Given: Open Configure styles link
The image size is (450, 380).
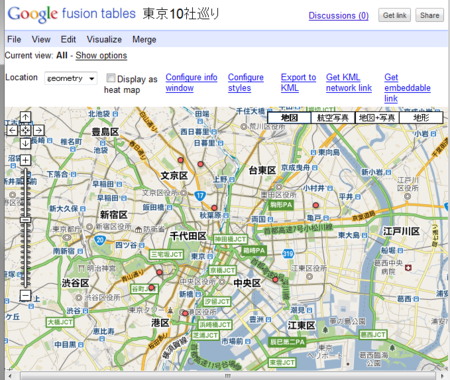Looking at the screenshot, I should coord(246,83).
